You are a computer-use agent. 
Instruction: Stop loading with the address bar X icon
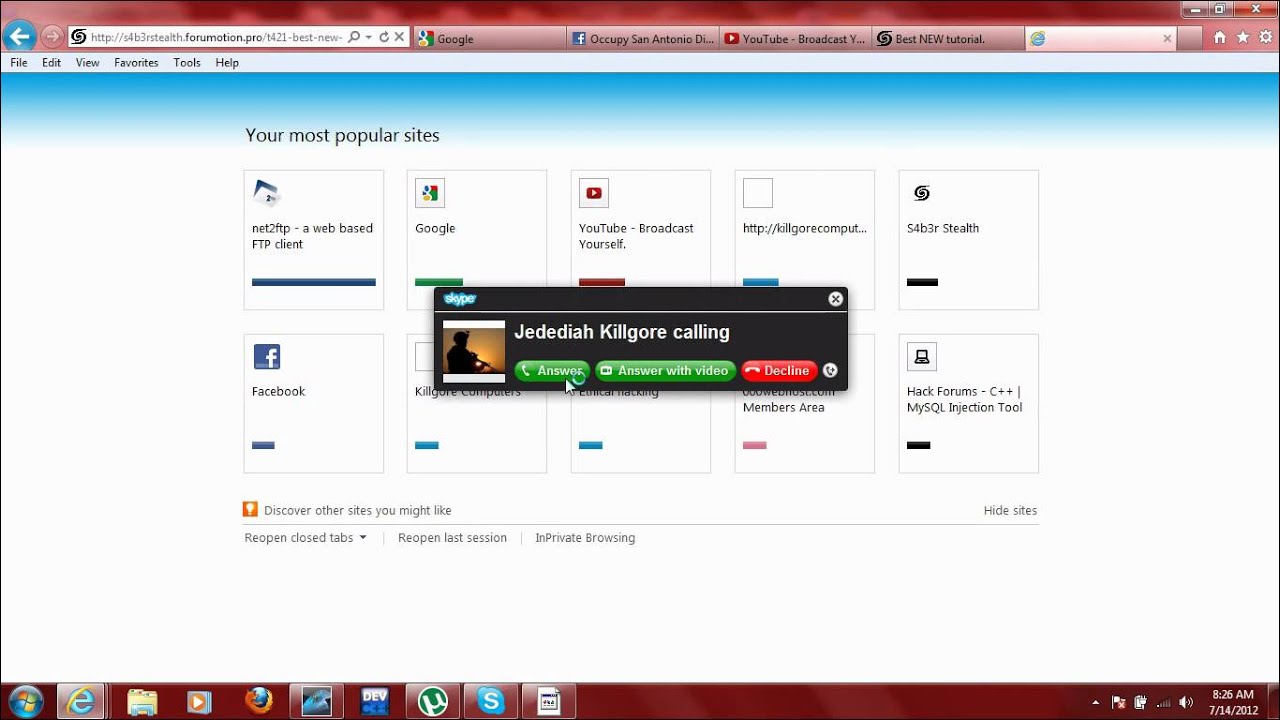coord(400,37)
